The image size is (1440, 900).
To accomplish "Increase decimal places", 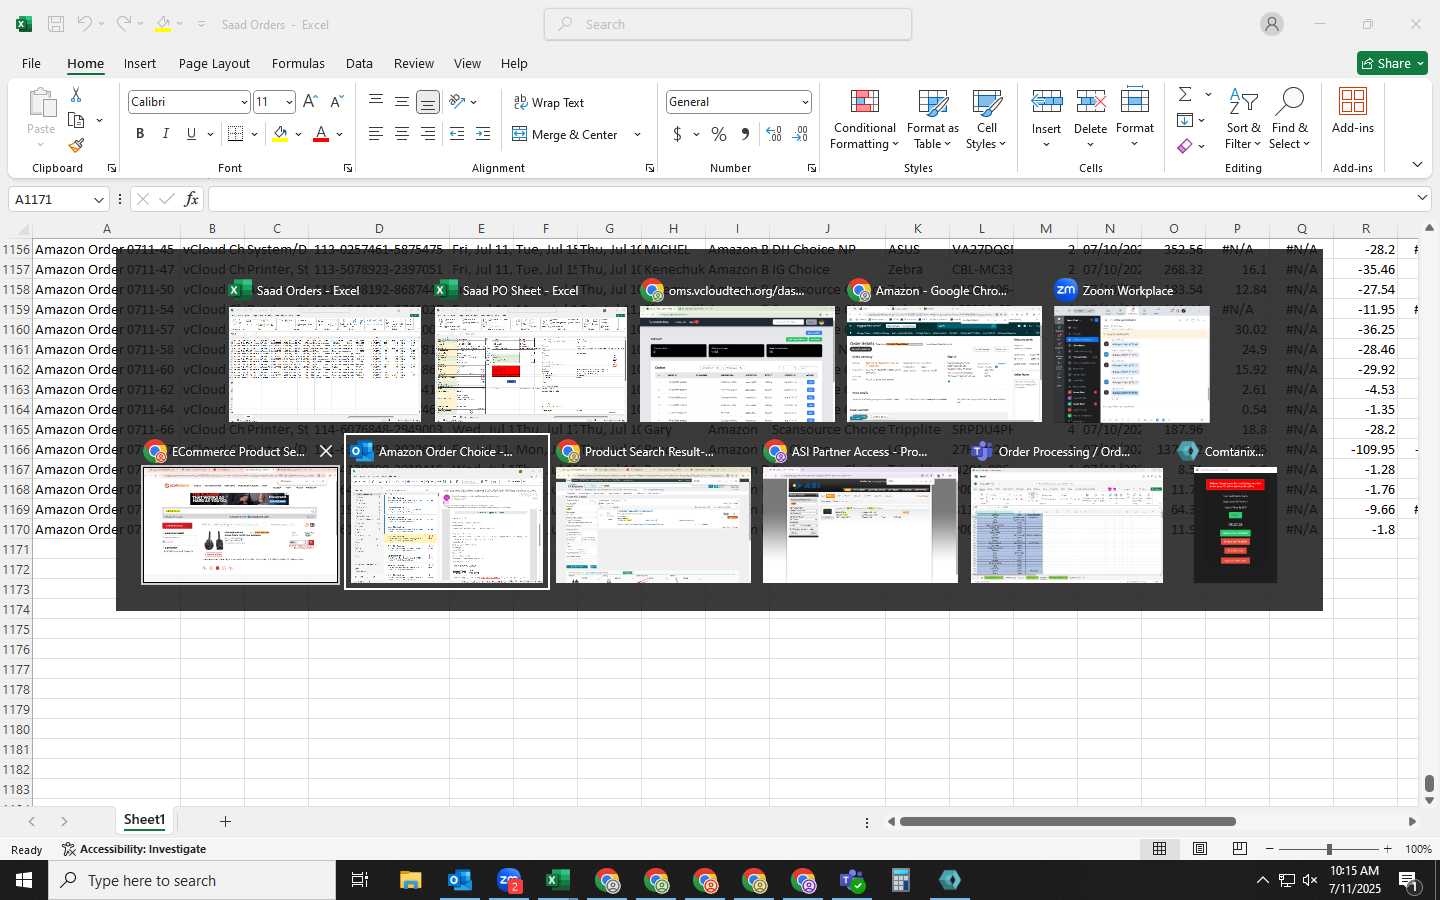I will click(x=774, y=134).
